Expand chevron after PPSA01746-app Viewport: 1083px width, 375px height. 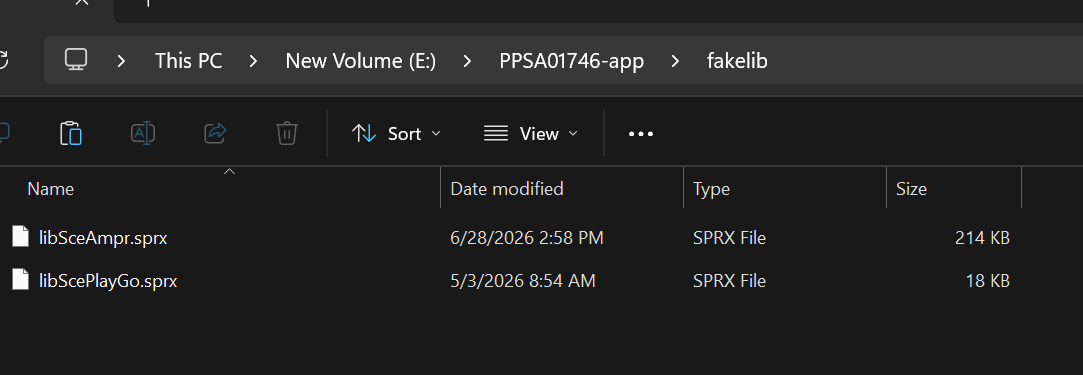point(675,61)
